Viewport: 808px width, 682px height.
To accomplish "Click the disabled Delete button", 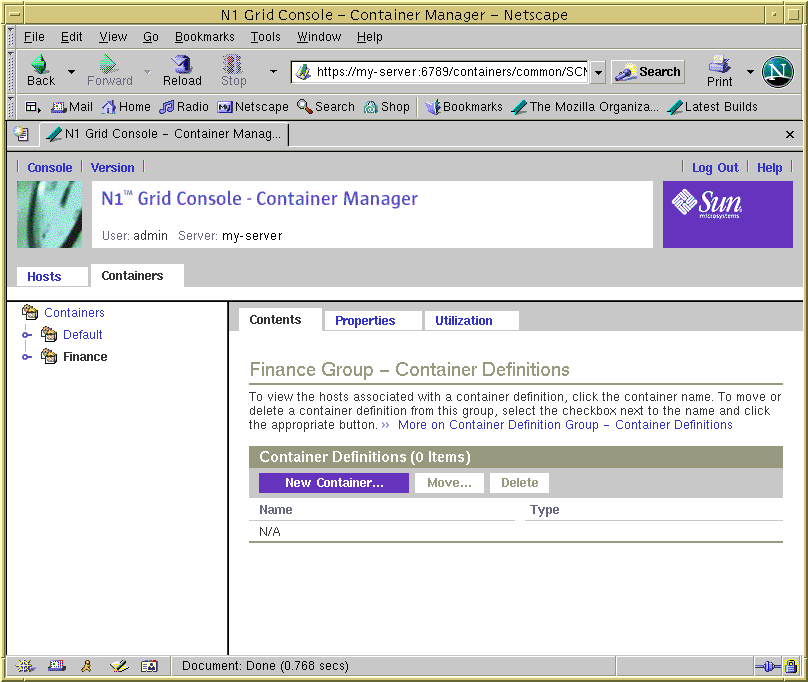I will (x=519, y=483).
